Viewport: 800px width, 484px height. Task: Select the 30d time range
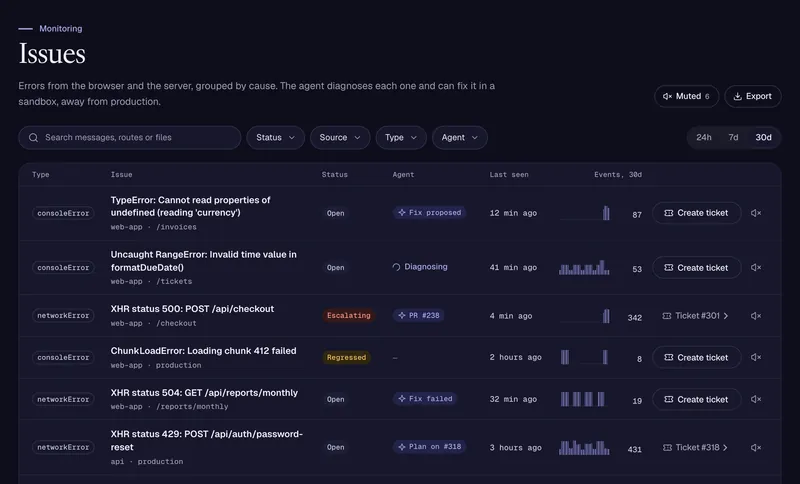click(763, 138)
